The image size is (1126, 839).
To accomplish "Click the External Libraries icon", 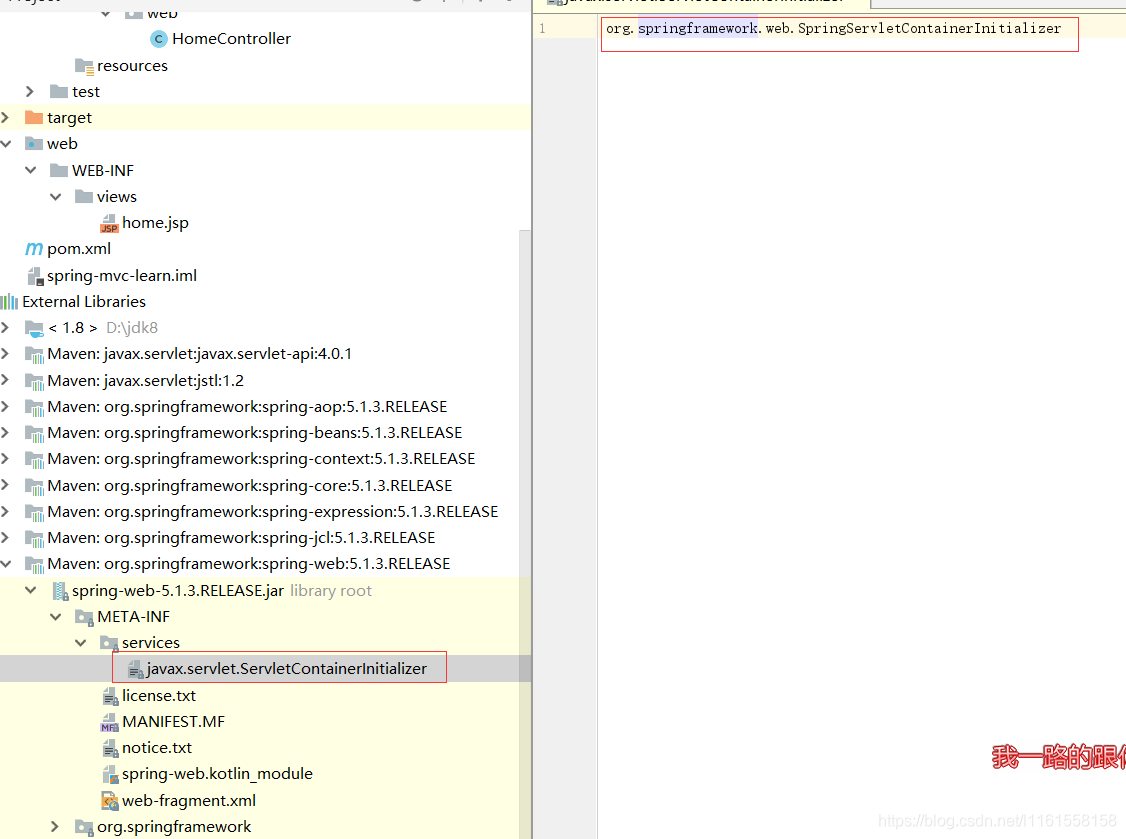I will coord(9,302).
